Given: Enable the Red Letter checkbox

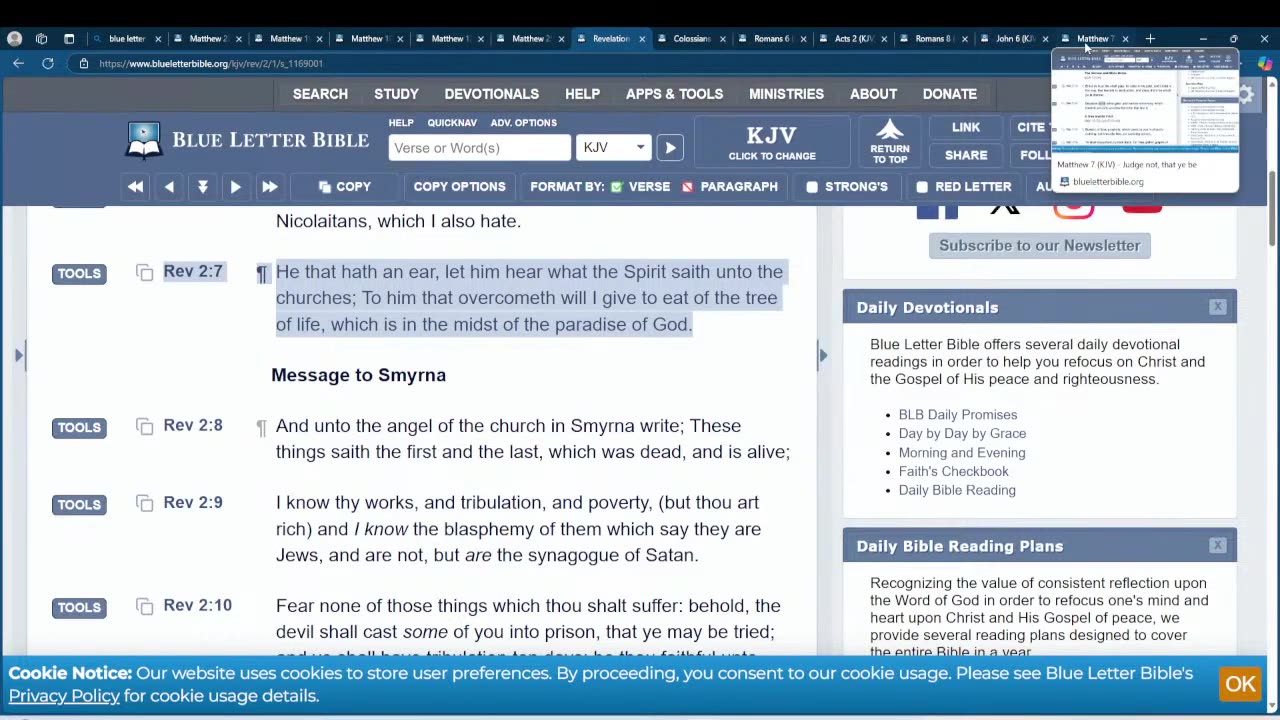Looking at the screenshot, I should click(922, 187).
